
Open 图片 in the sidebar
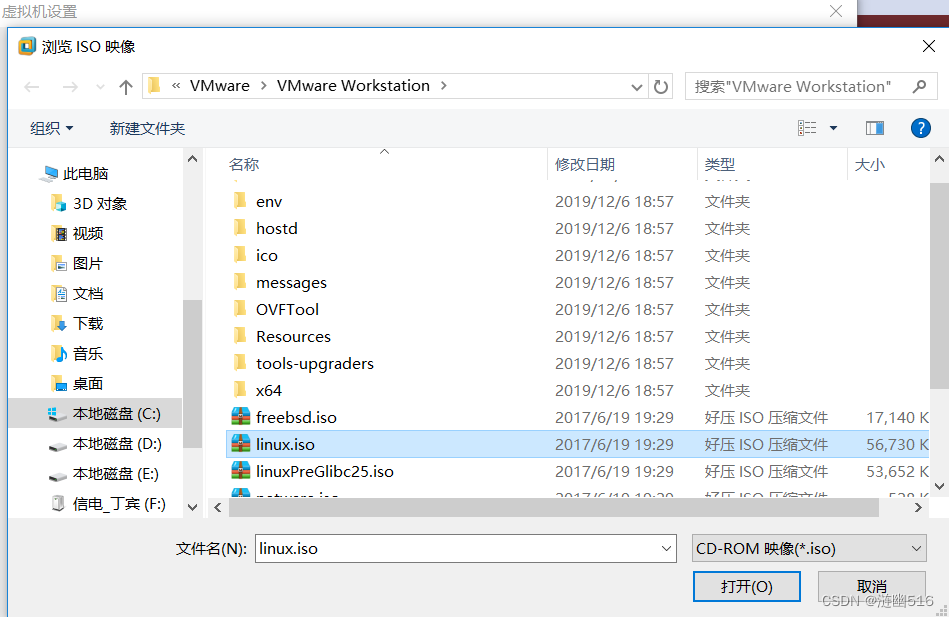(x=77, y=263)
